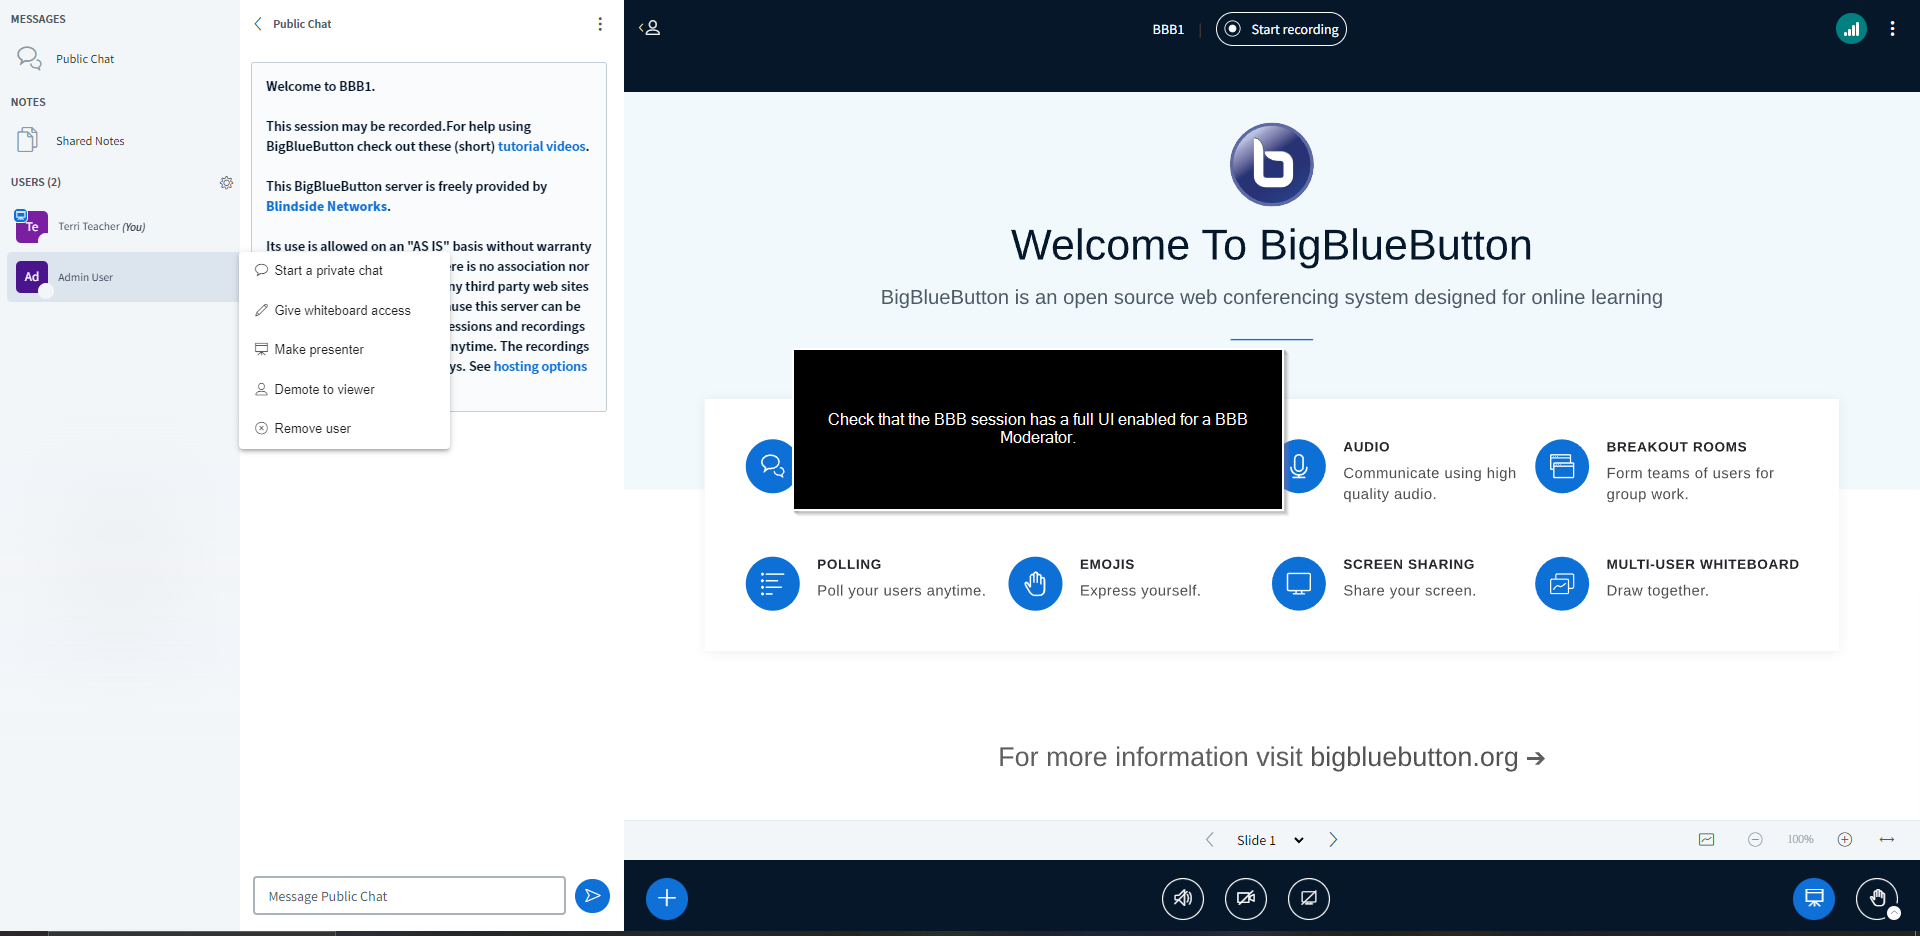Focus the Message Public Chat field

(409, 896)
